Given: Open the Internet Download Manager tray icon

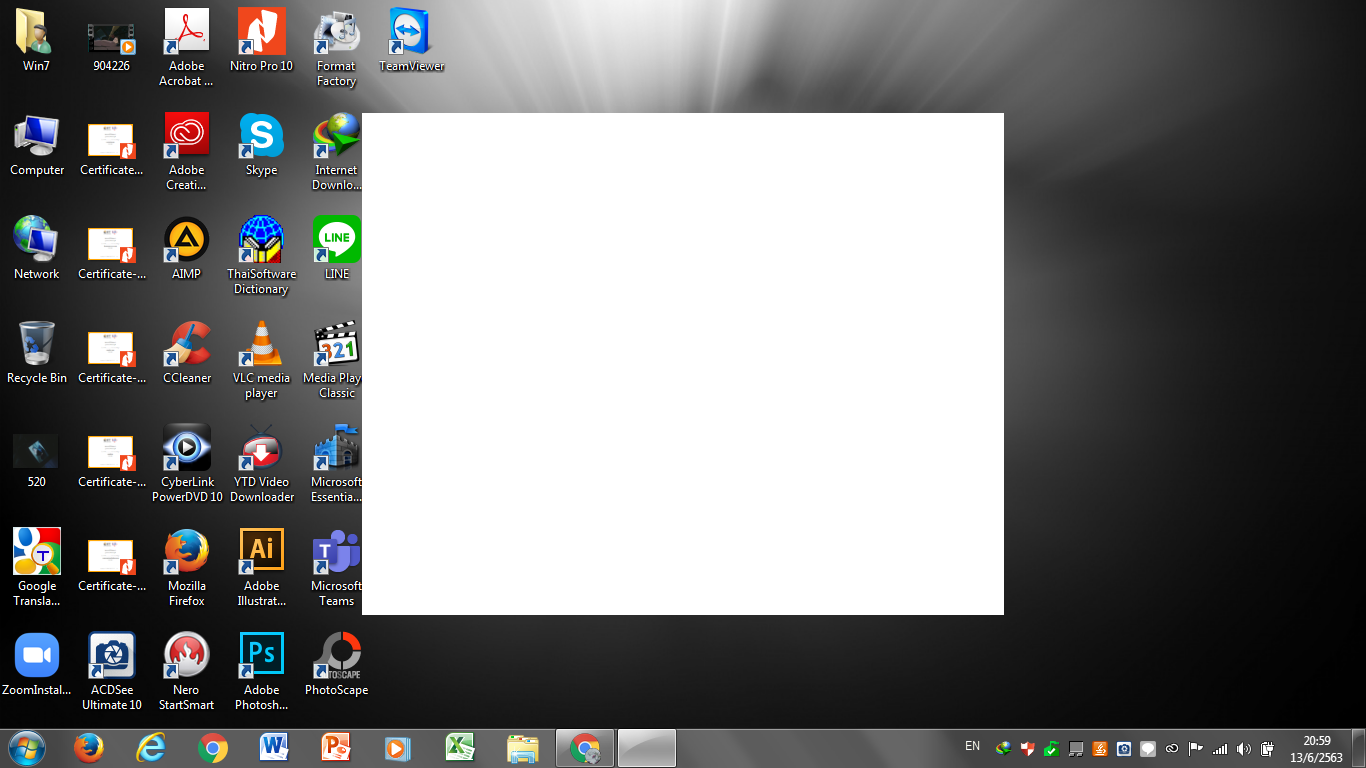Looking at the screenshot, I should point(1004,748).
